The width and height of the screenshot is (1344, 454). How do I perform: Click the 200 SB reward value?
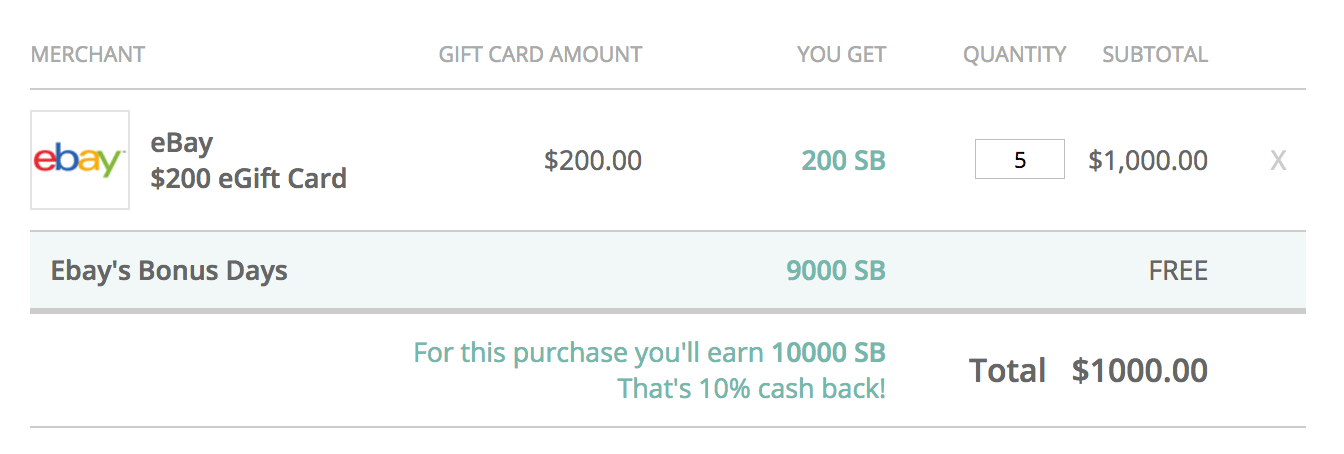pyautogui.click(x=844, y=160)
